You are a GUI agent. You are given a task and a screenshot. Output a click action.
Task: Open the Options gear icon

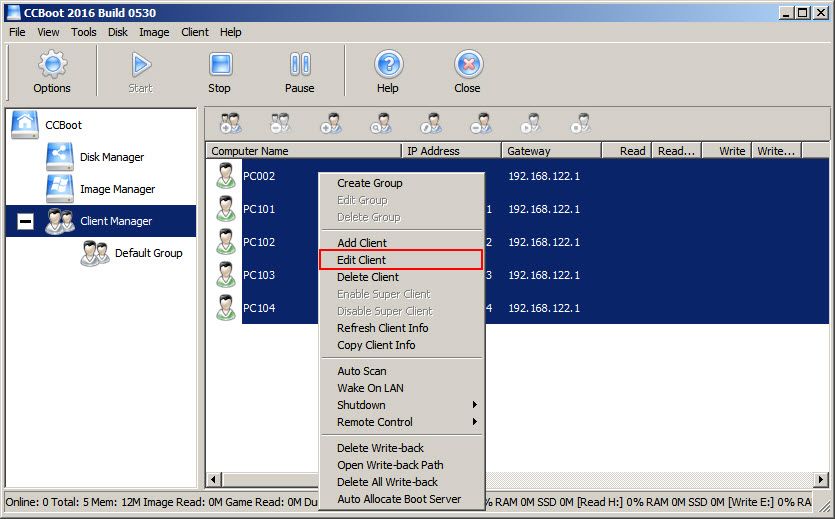tap(52, 64)
